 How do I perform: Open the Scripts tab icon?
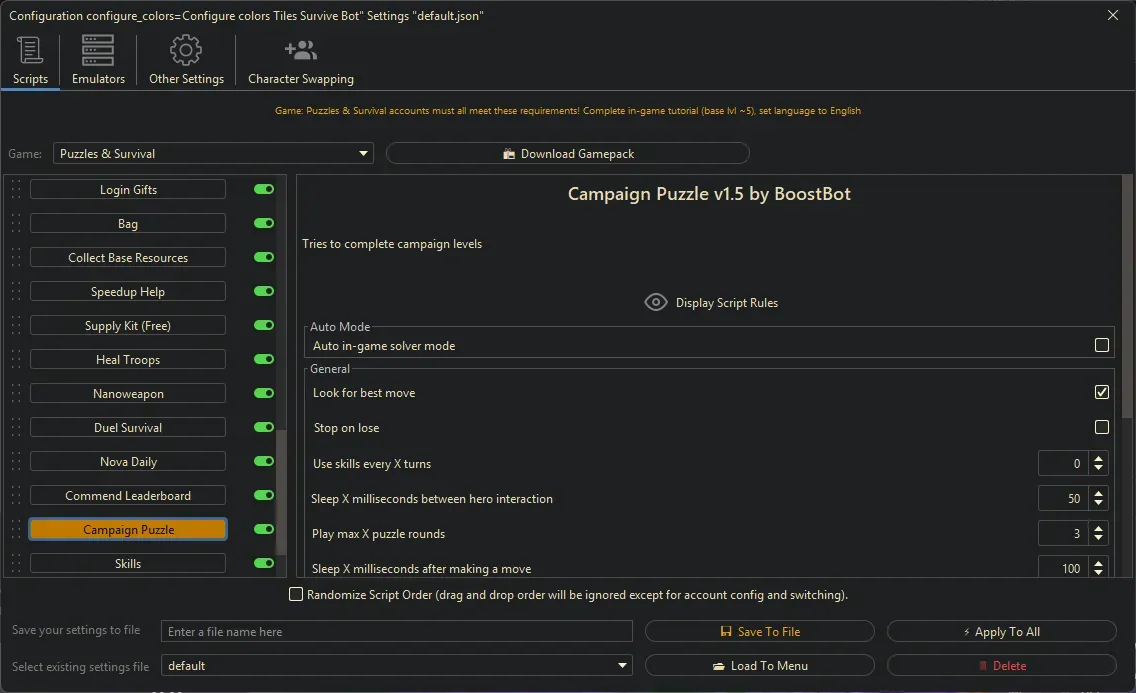(x=30, y=50)
